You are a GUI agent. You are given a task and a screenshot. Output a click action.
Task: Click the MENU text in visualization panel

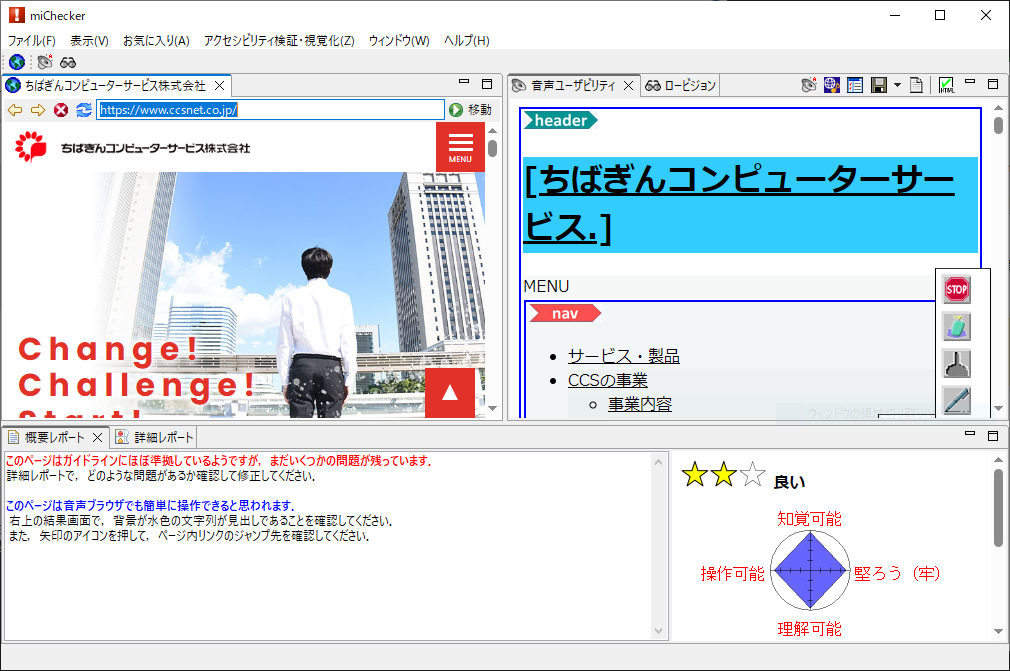(x=546, y=286)
